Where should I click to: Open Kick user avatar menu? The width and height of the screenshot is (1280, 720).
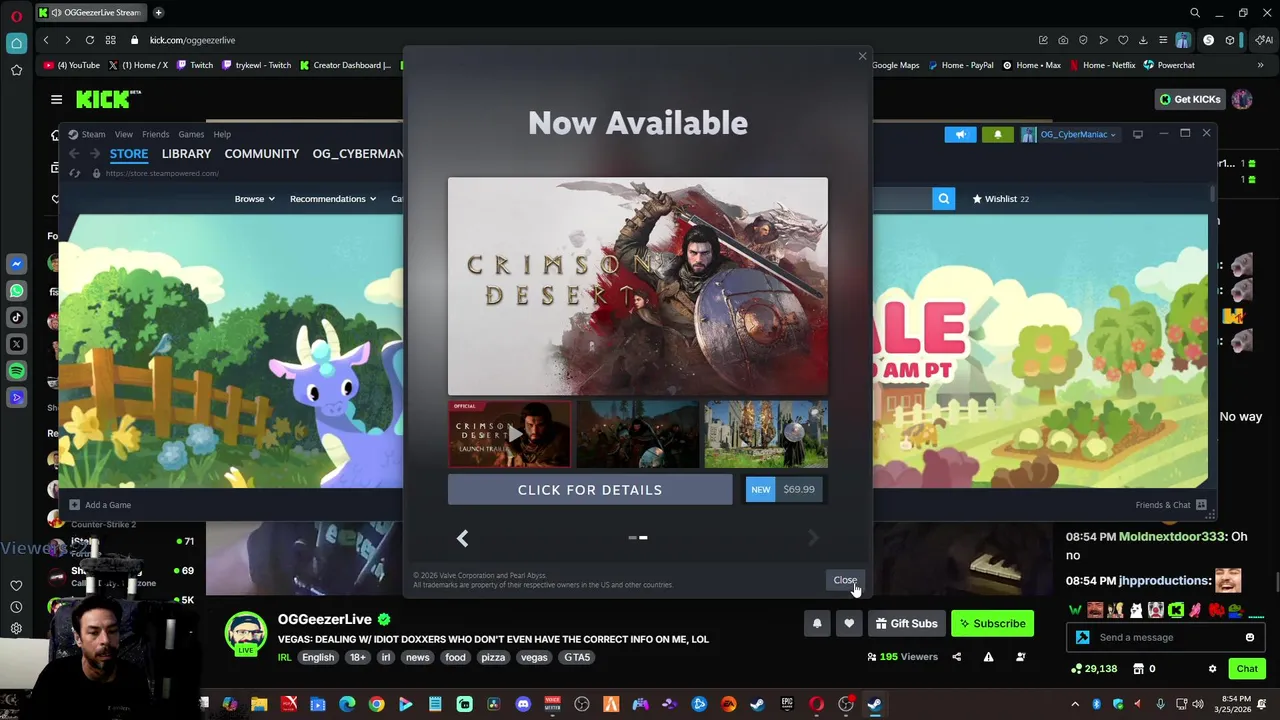1242,99
